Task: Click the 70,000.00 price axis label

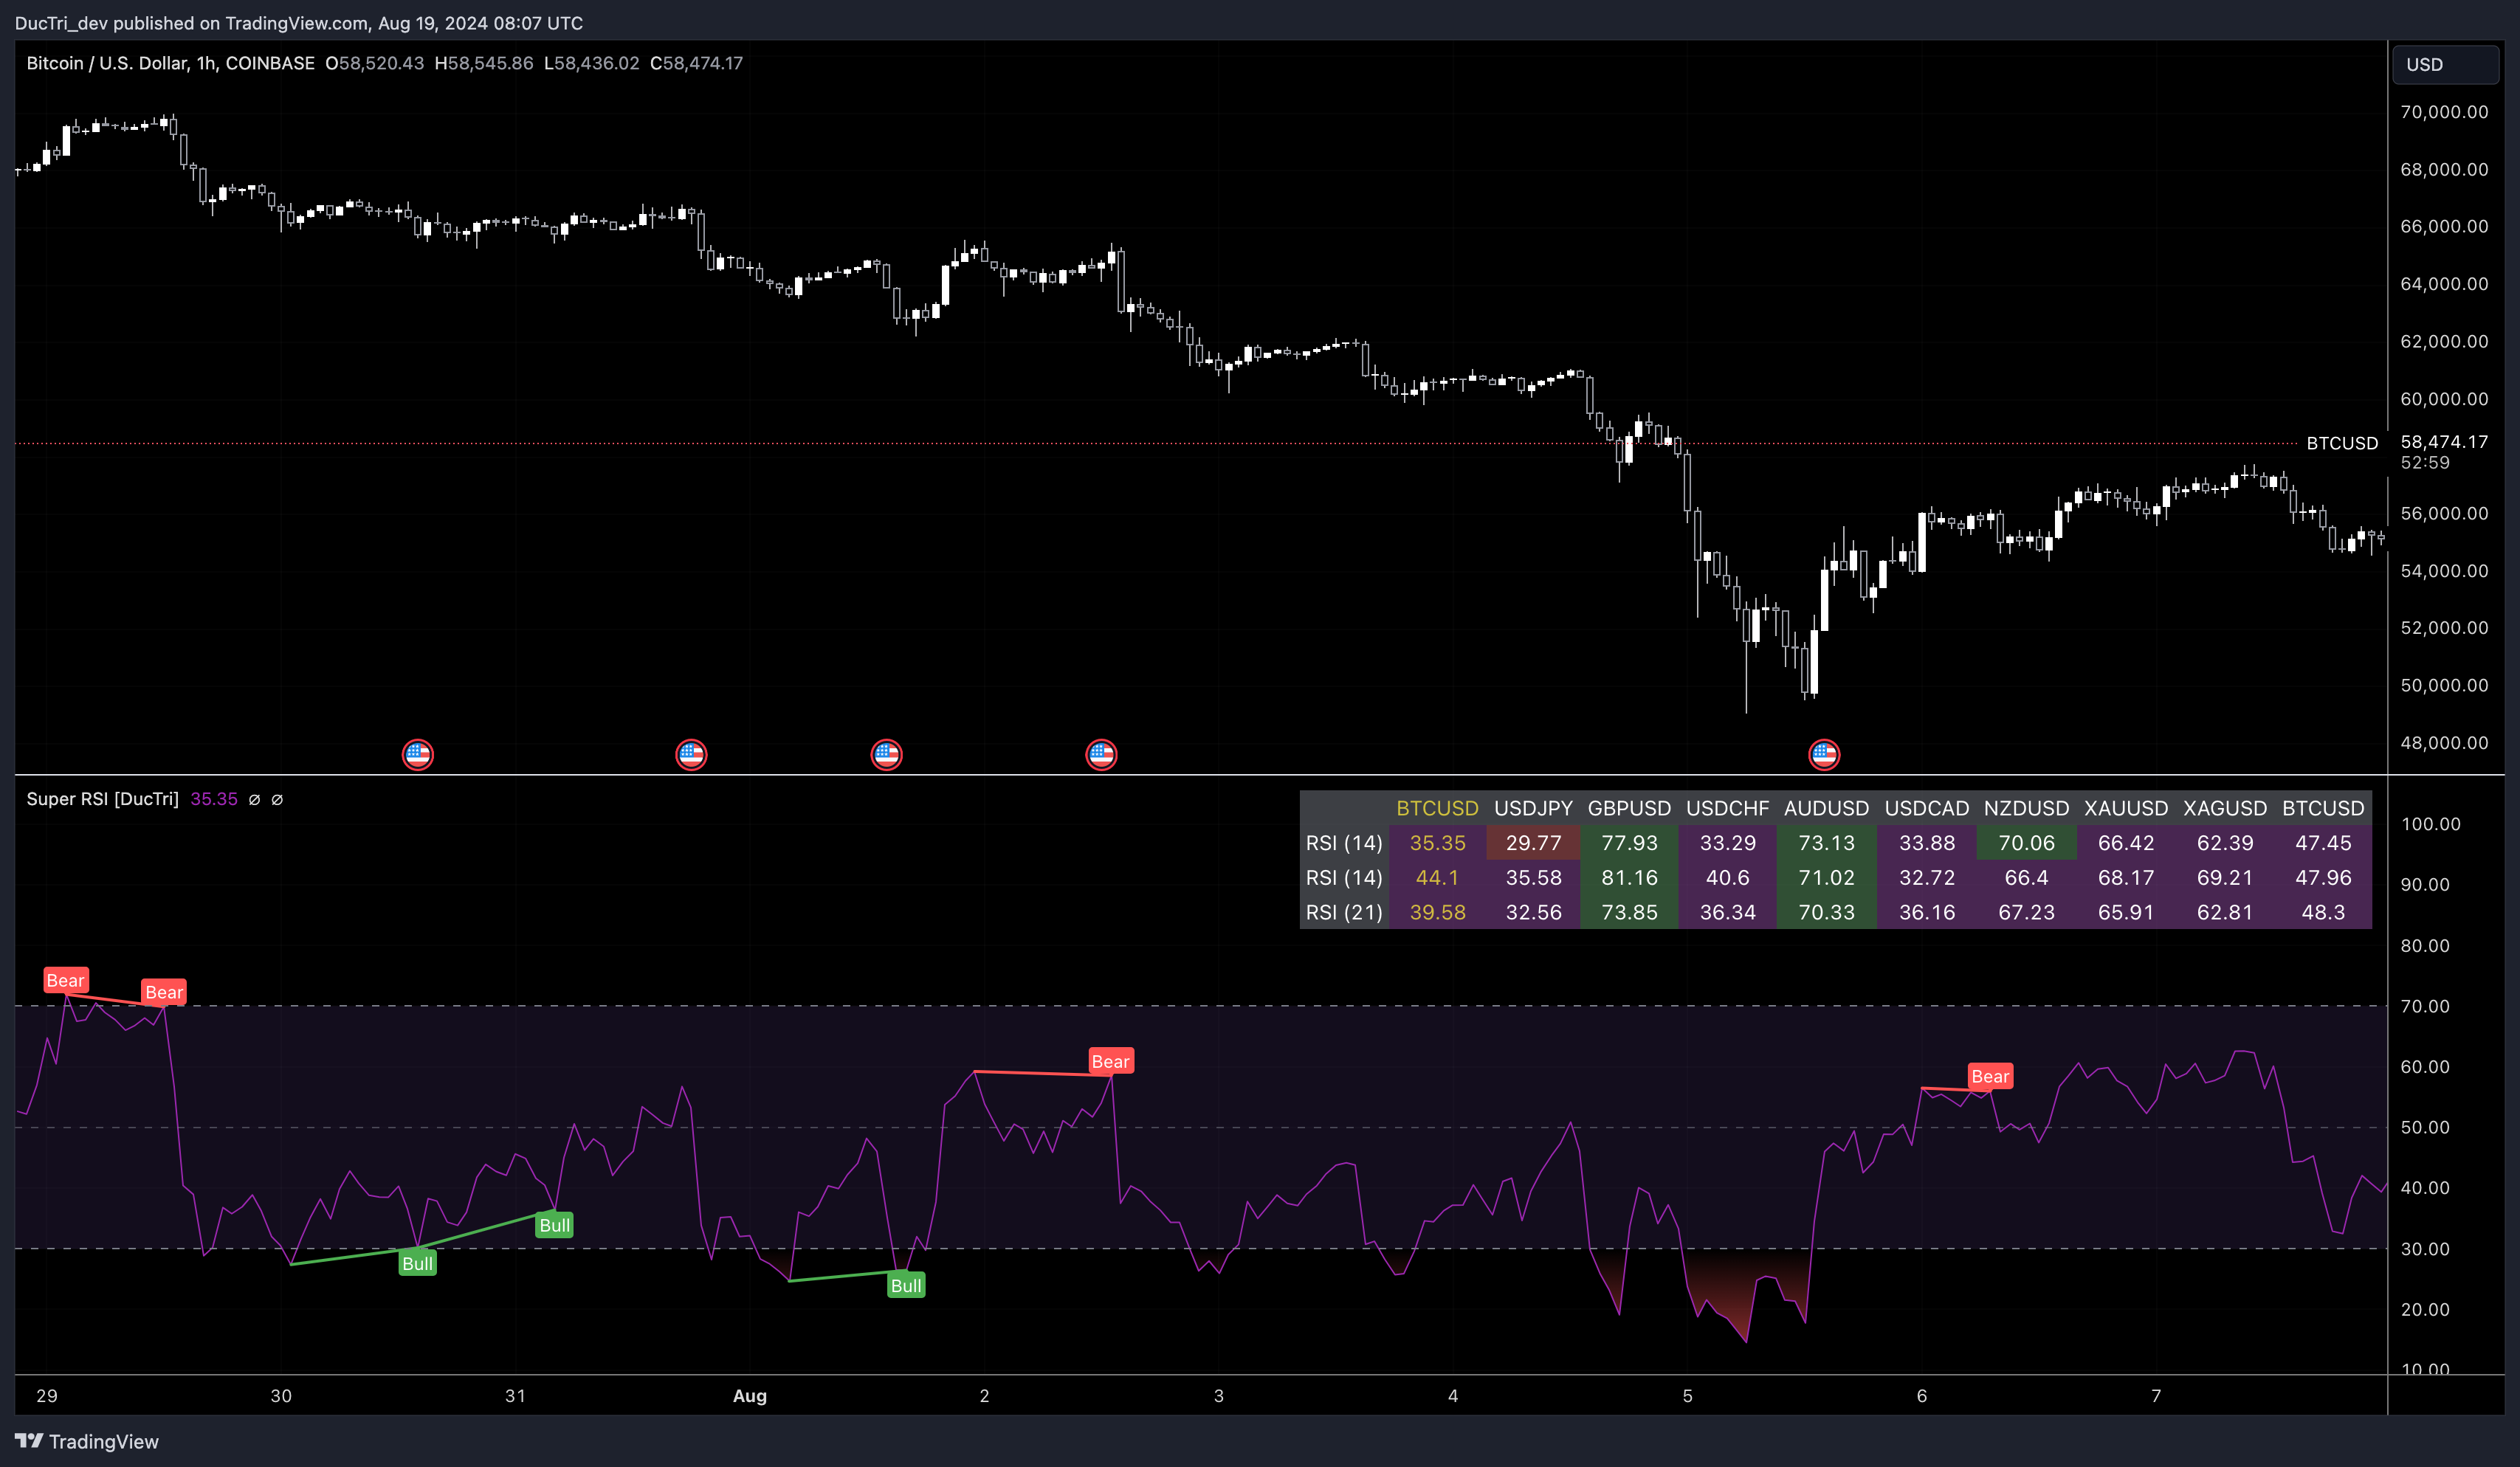Action: [2444, 112]
